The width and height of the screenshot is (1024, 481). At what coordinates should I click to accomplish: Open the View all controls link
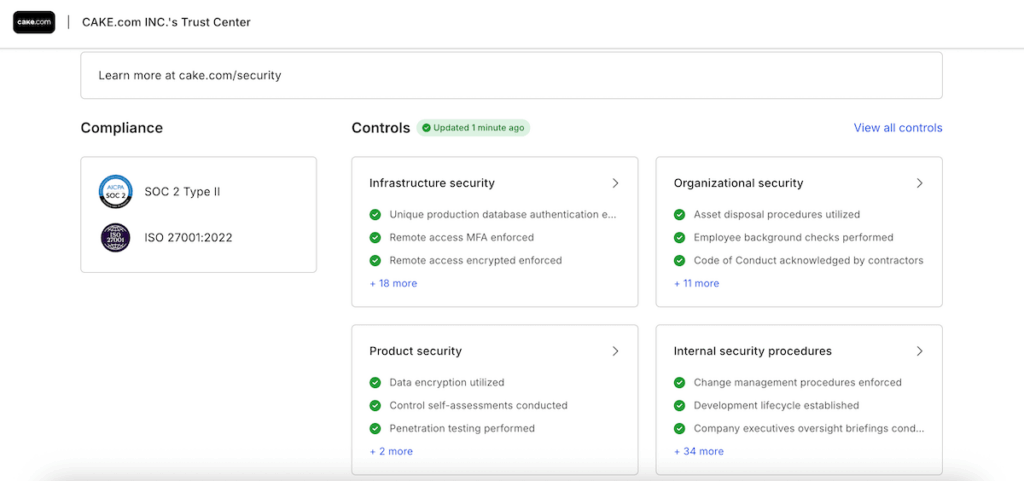click(x=897, y=128)
